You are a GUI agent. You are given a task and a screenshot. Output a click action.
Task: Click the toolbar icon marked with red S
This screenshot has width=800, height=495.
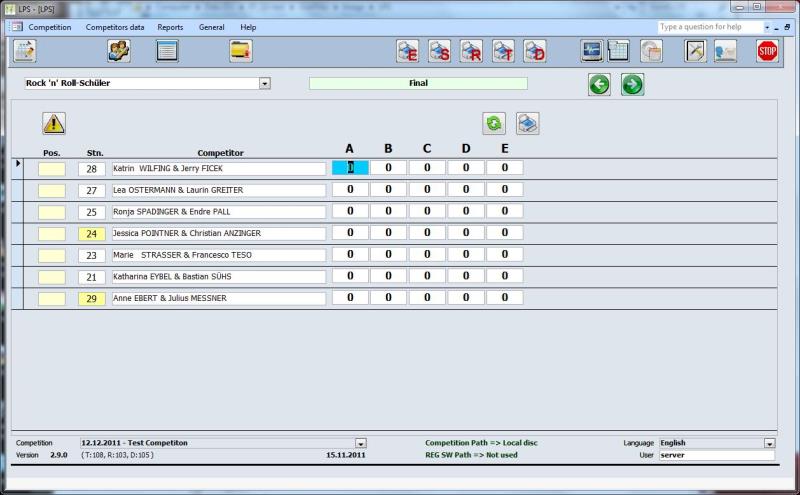click(x=439, y=51)
